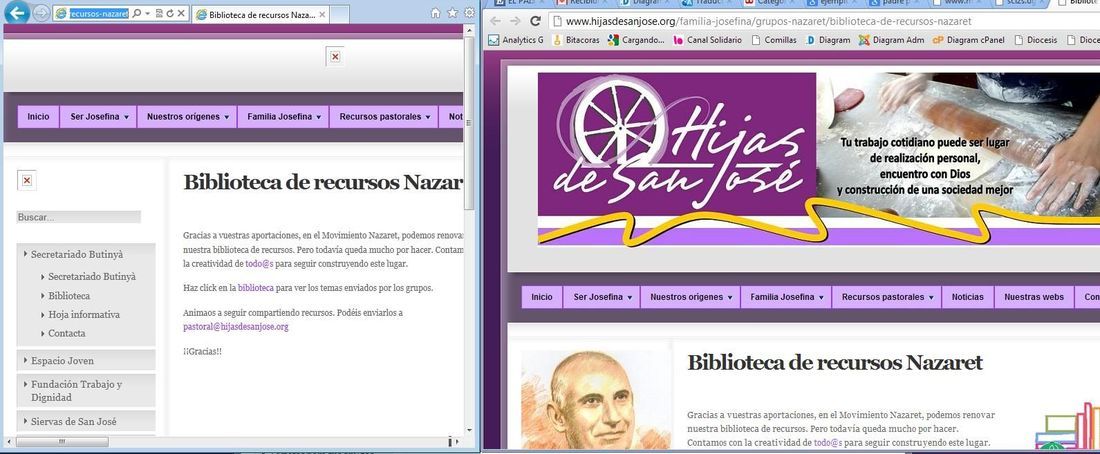Click Inicio in the IE page menu
Image resolution: width=1100 pixels, height=454 pixels.
tap(39, 116)
